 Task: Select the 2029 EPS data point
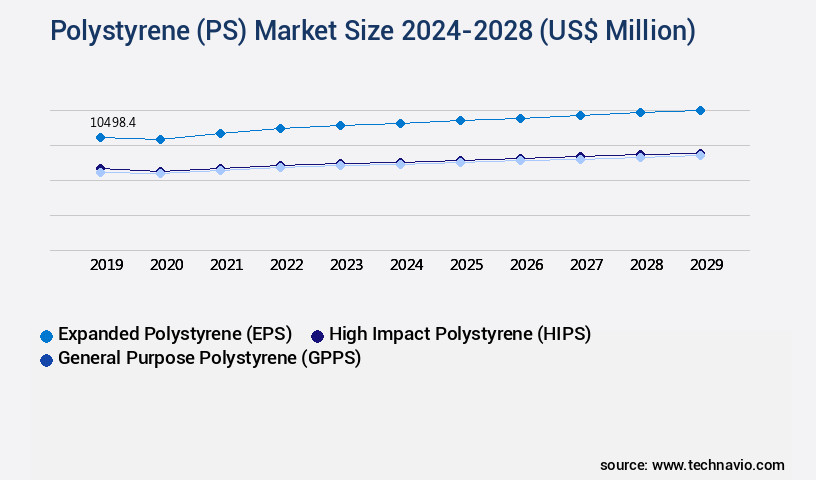click(x=700, y=110)
